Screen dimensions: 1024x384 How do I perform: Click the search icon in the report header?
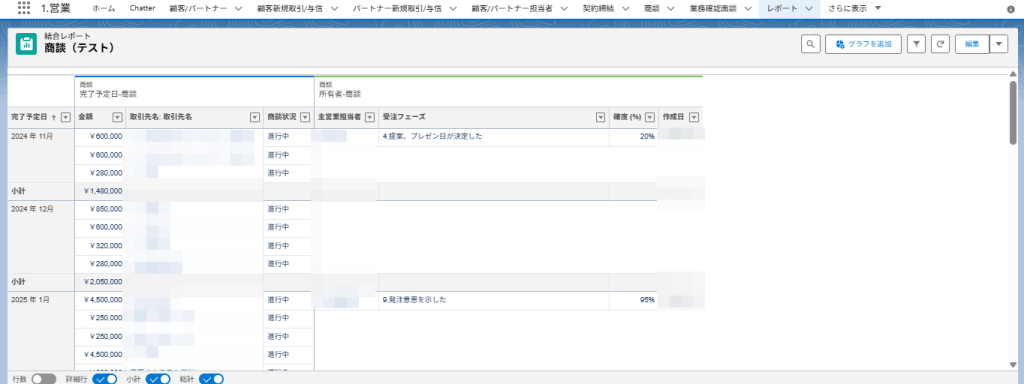click(x=810, y=44)
